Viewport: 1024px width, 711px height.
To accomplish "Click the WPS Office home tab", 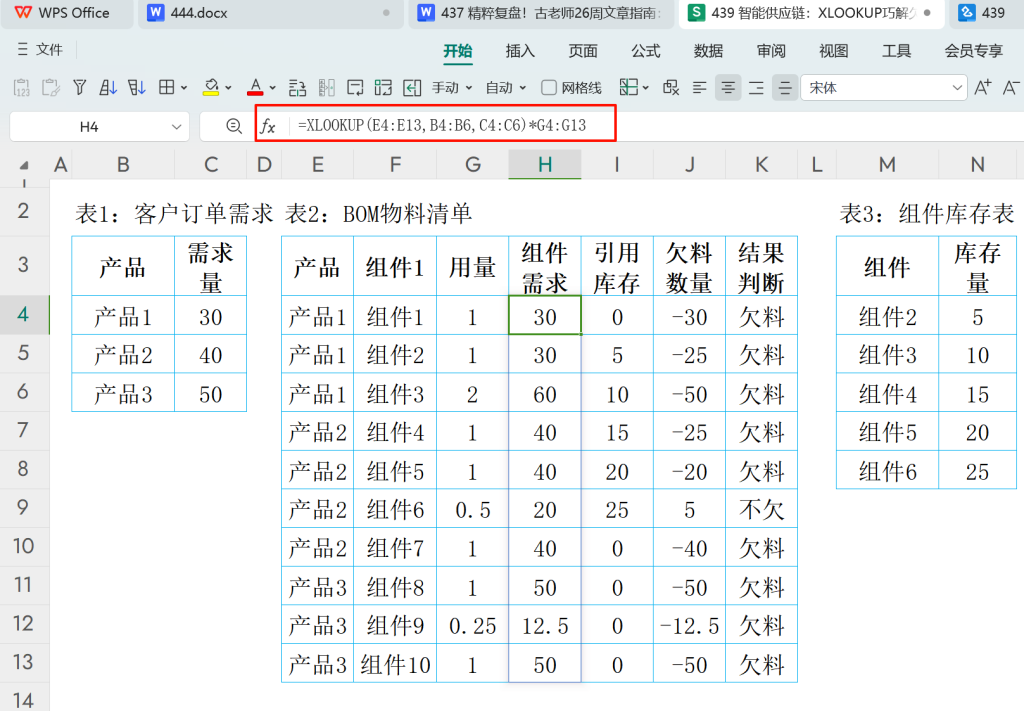I will 63,13.
